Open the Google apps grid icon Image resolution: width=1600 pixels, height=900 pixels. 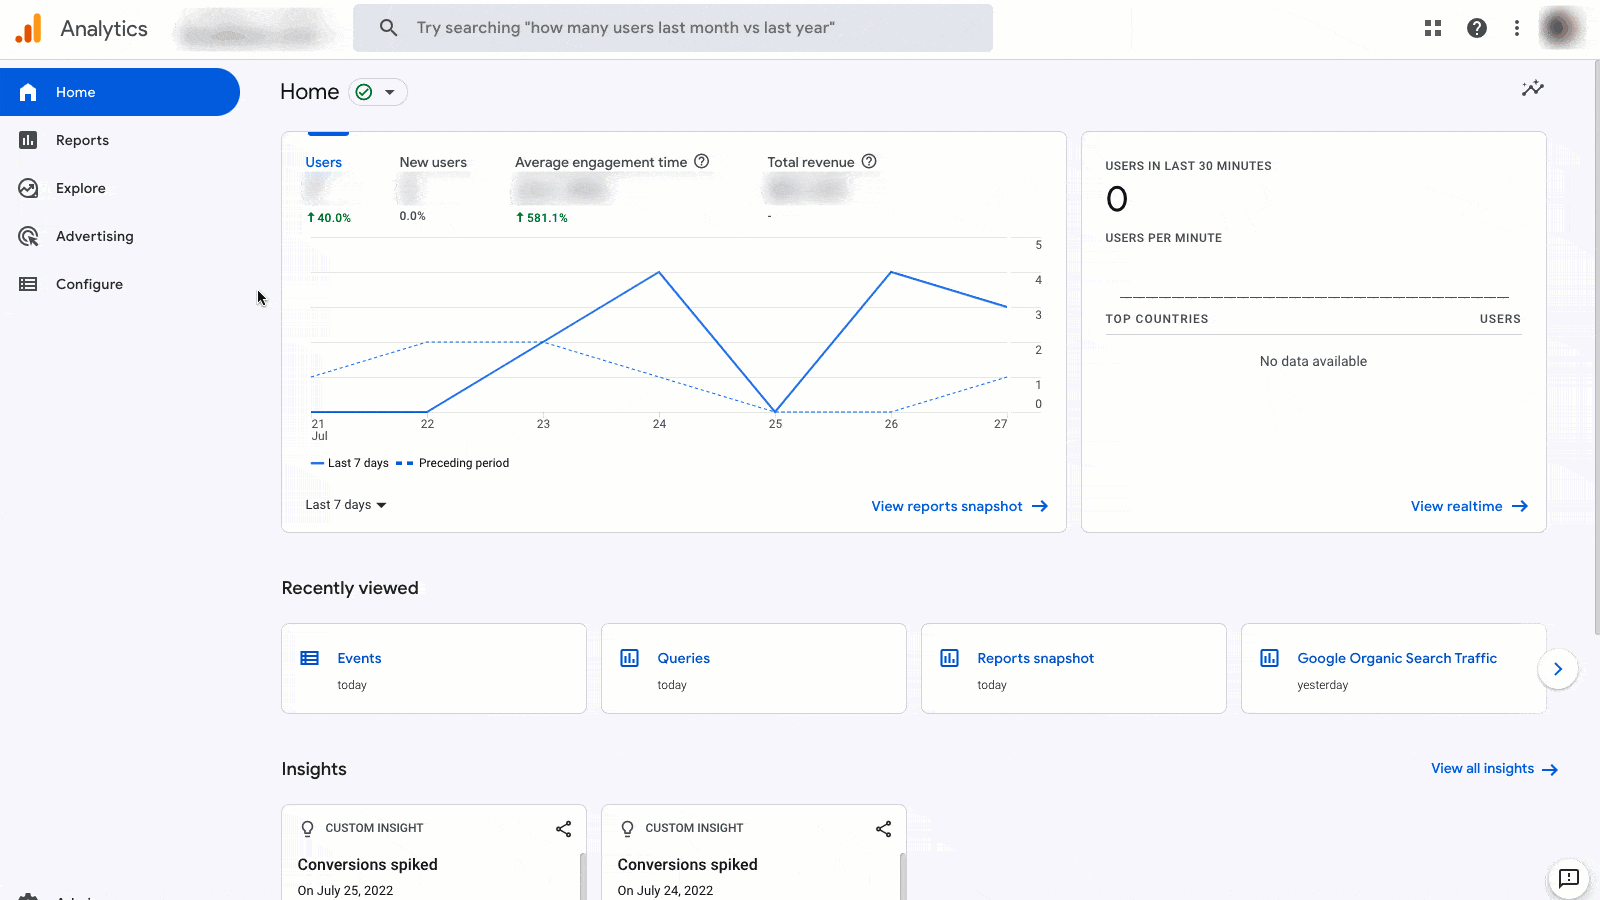[x=1433, y=28]
